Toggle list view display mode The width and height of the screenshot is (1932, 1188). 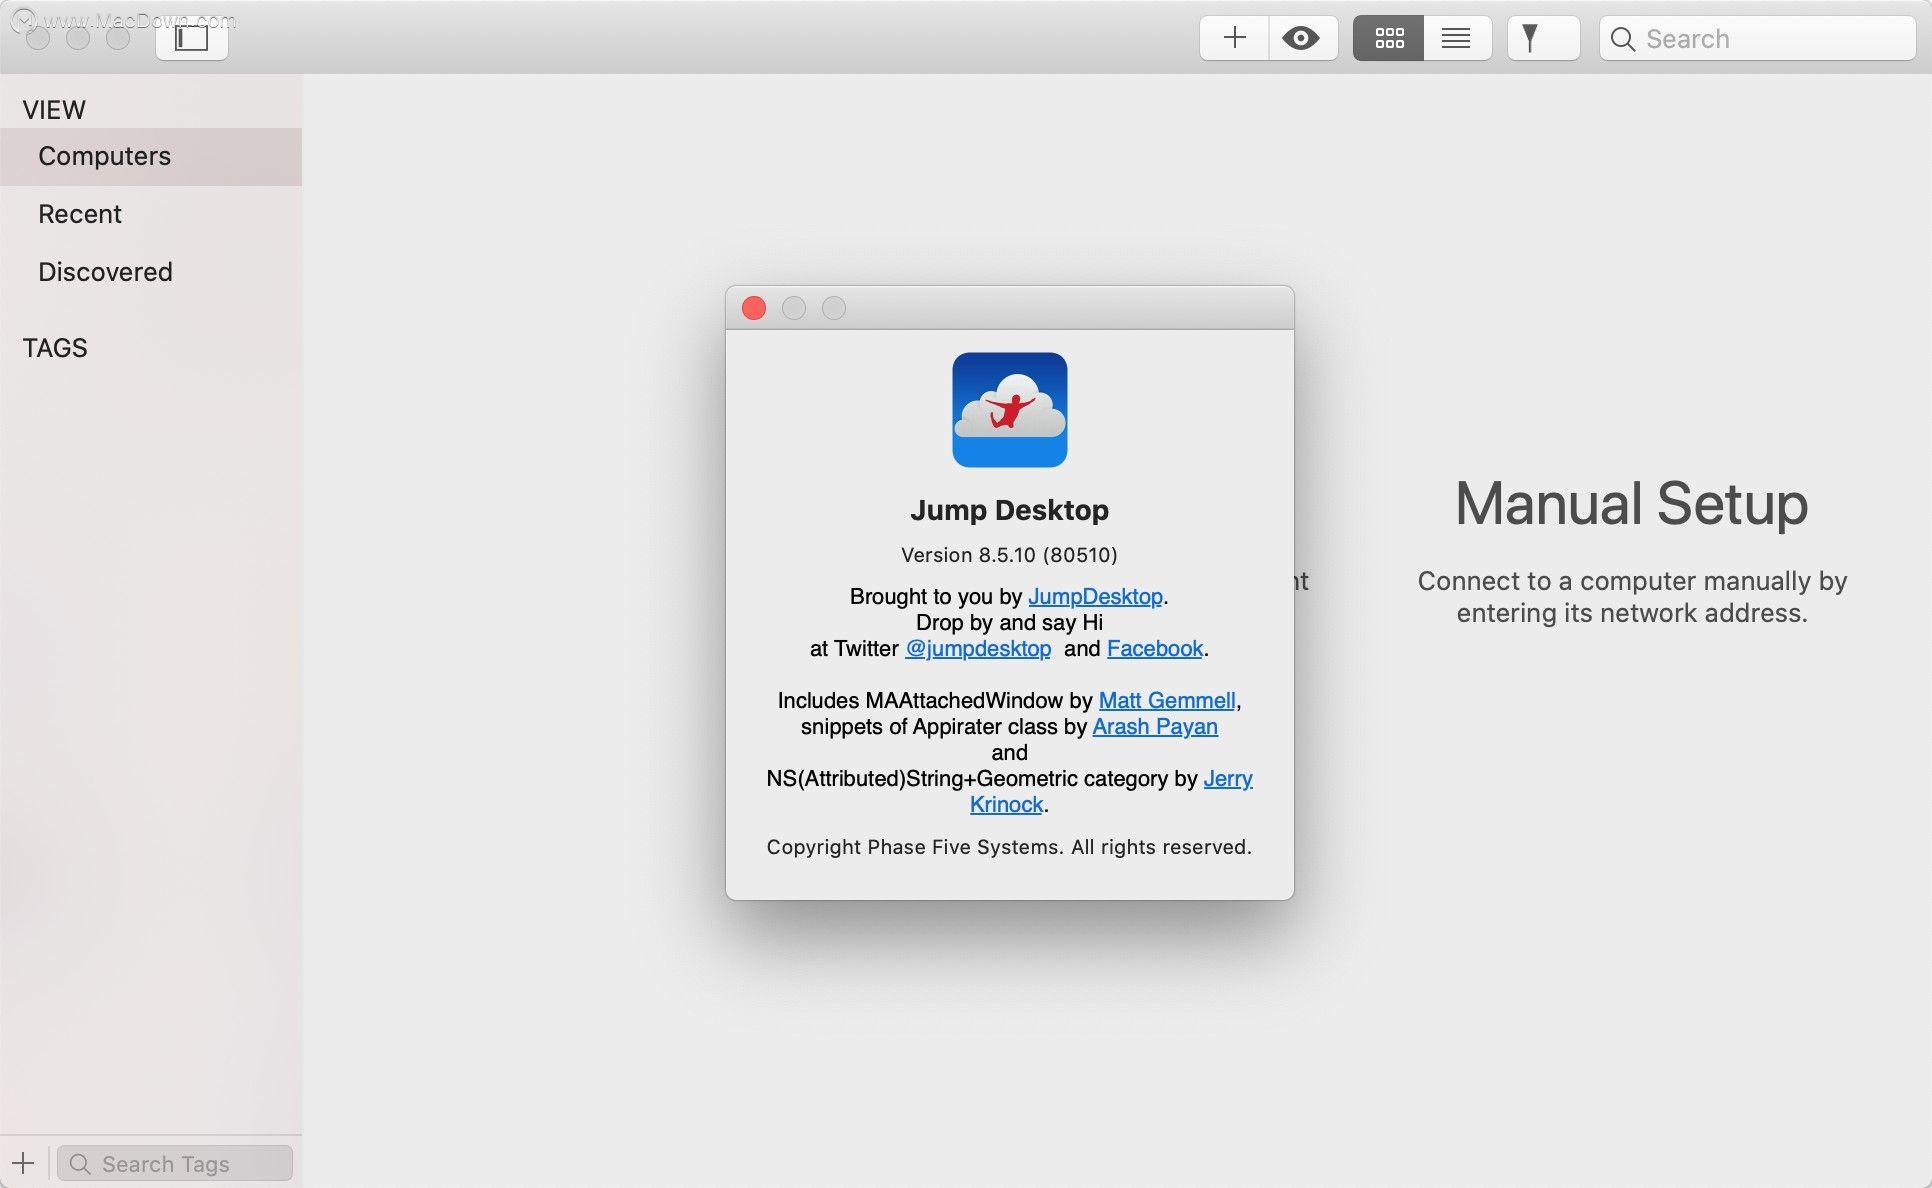pos(1456,38)
